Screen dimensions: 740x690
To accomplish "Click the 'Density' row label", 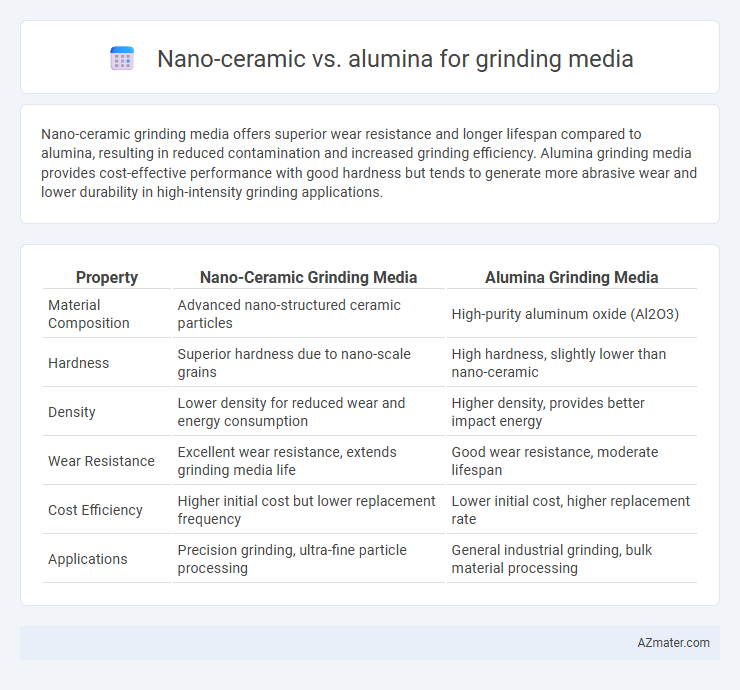I will click(72, 412).
